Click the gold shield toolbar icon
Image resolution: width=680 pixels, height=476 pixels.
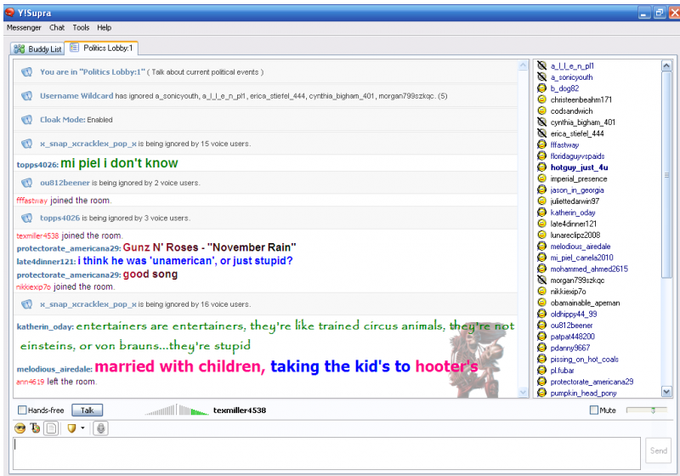point(72,429)
